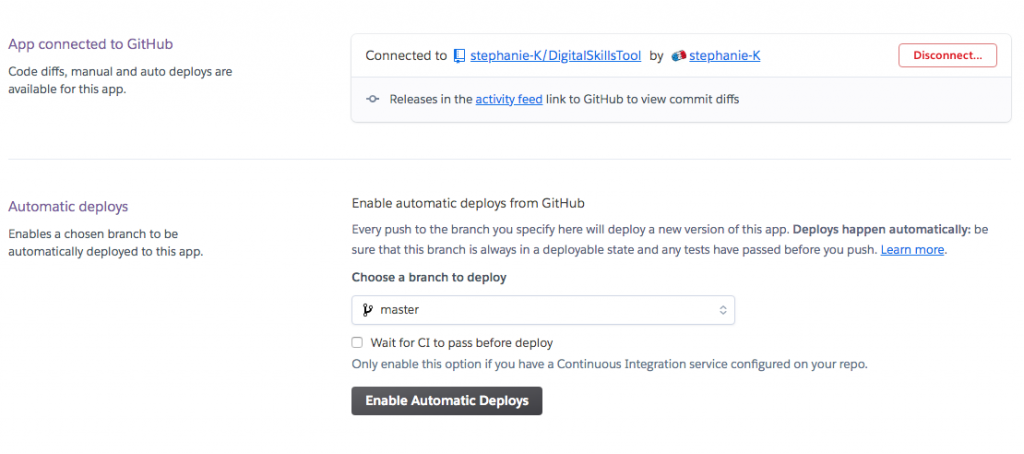Click the stephanie-K avatar icon
The width and height of the screenshot is (1024, 454).
click(x=679, y=56)
